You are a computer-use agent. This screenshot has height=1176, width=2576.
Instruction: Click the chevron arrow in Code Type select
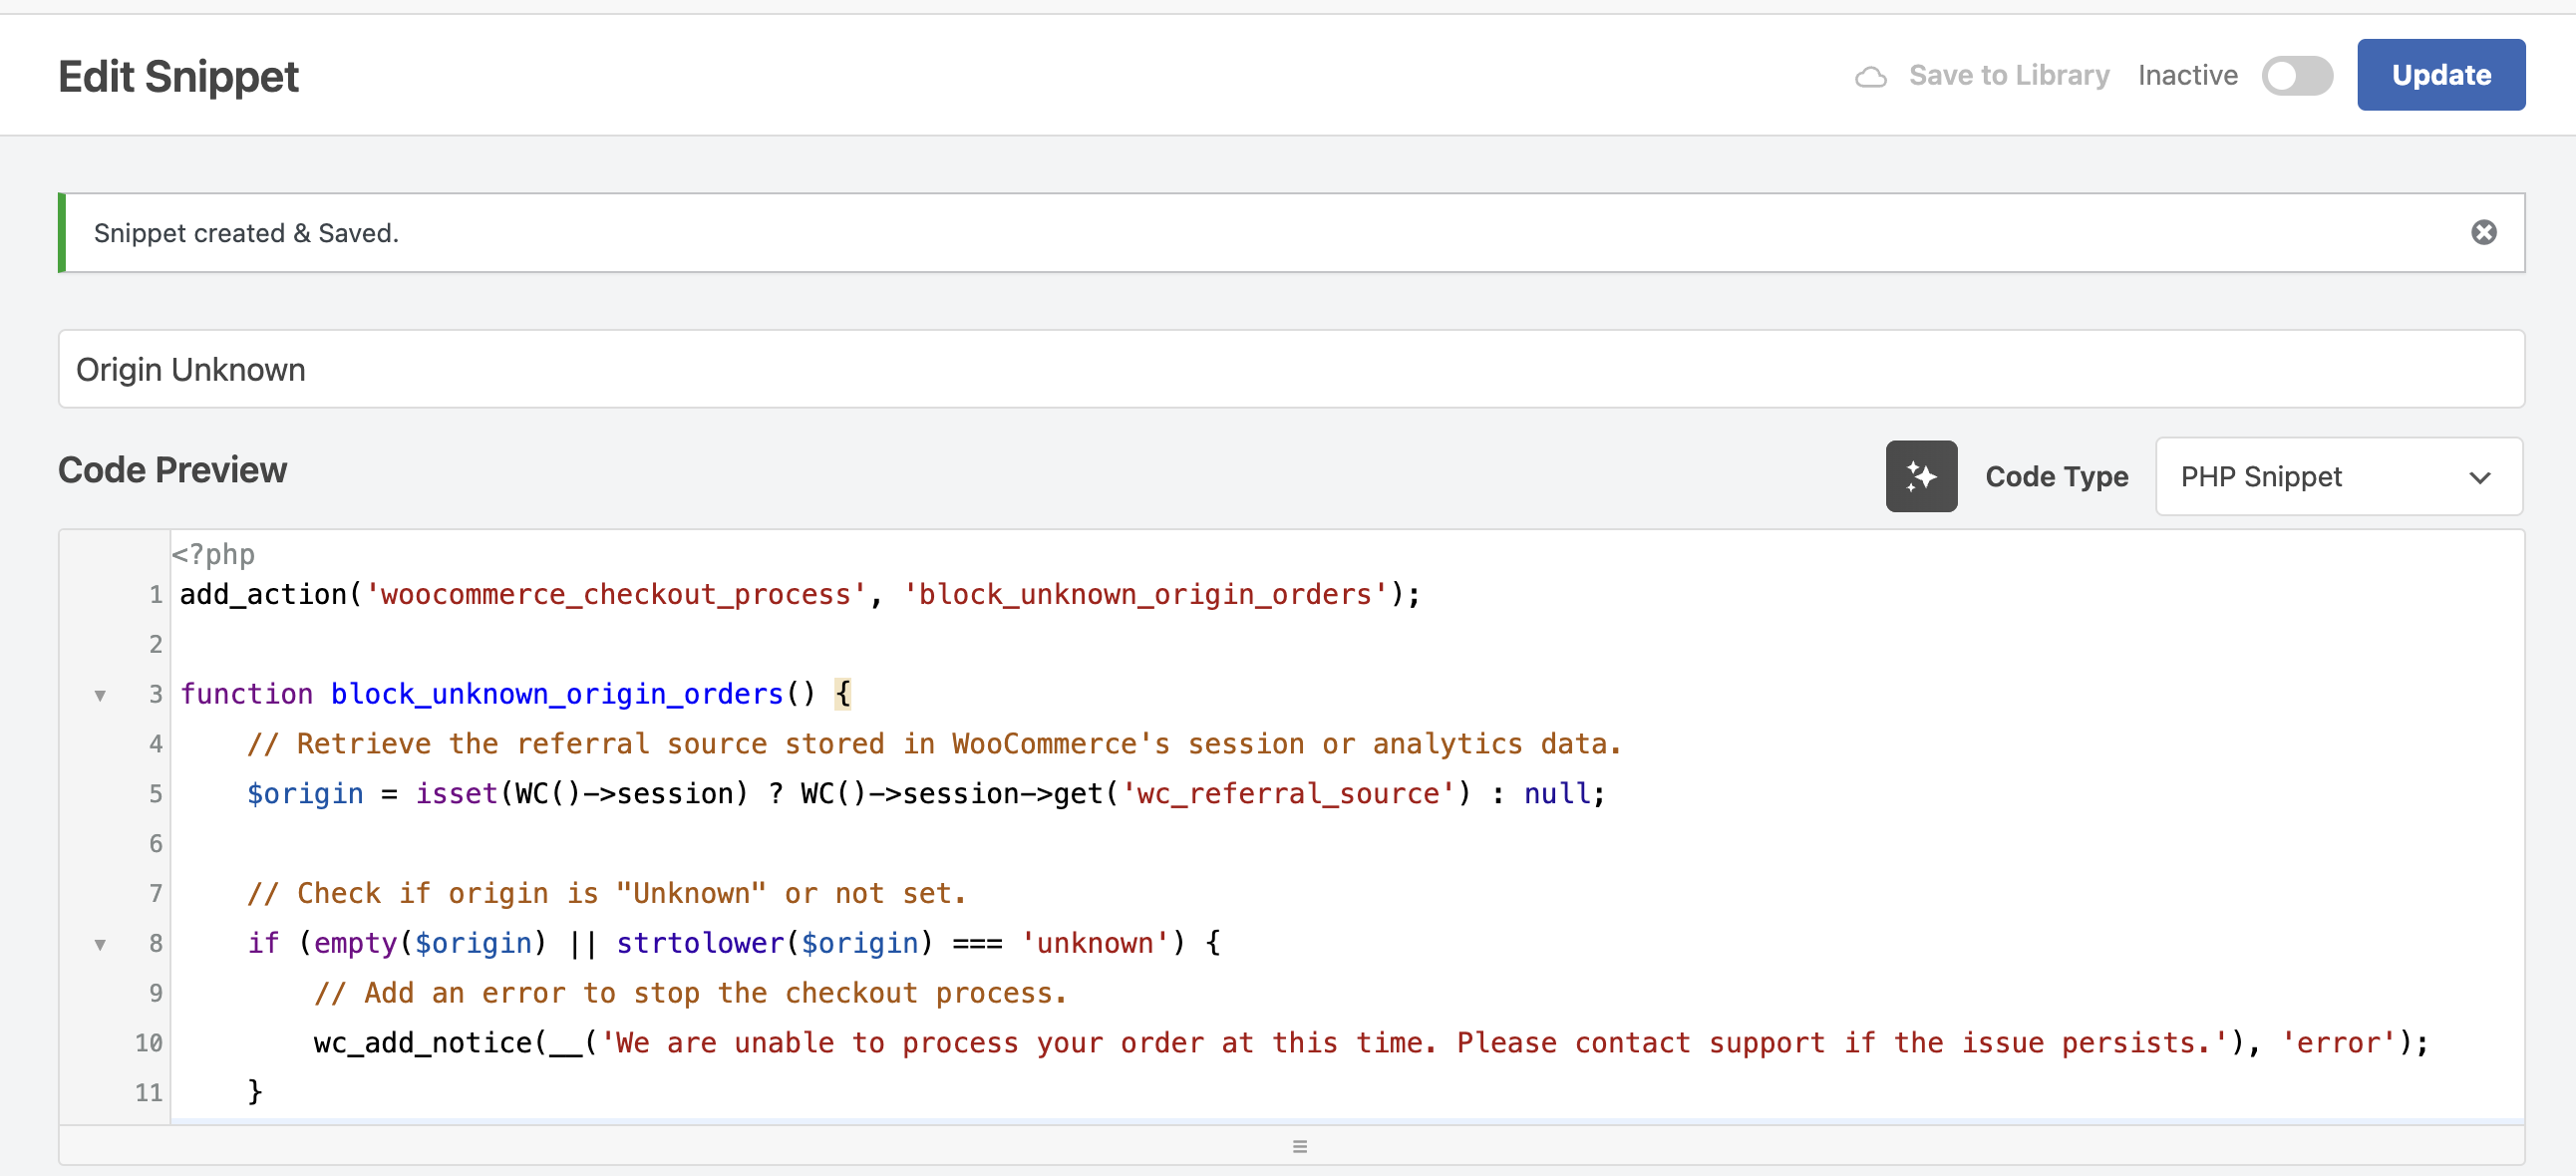(x=2479, y=478)
